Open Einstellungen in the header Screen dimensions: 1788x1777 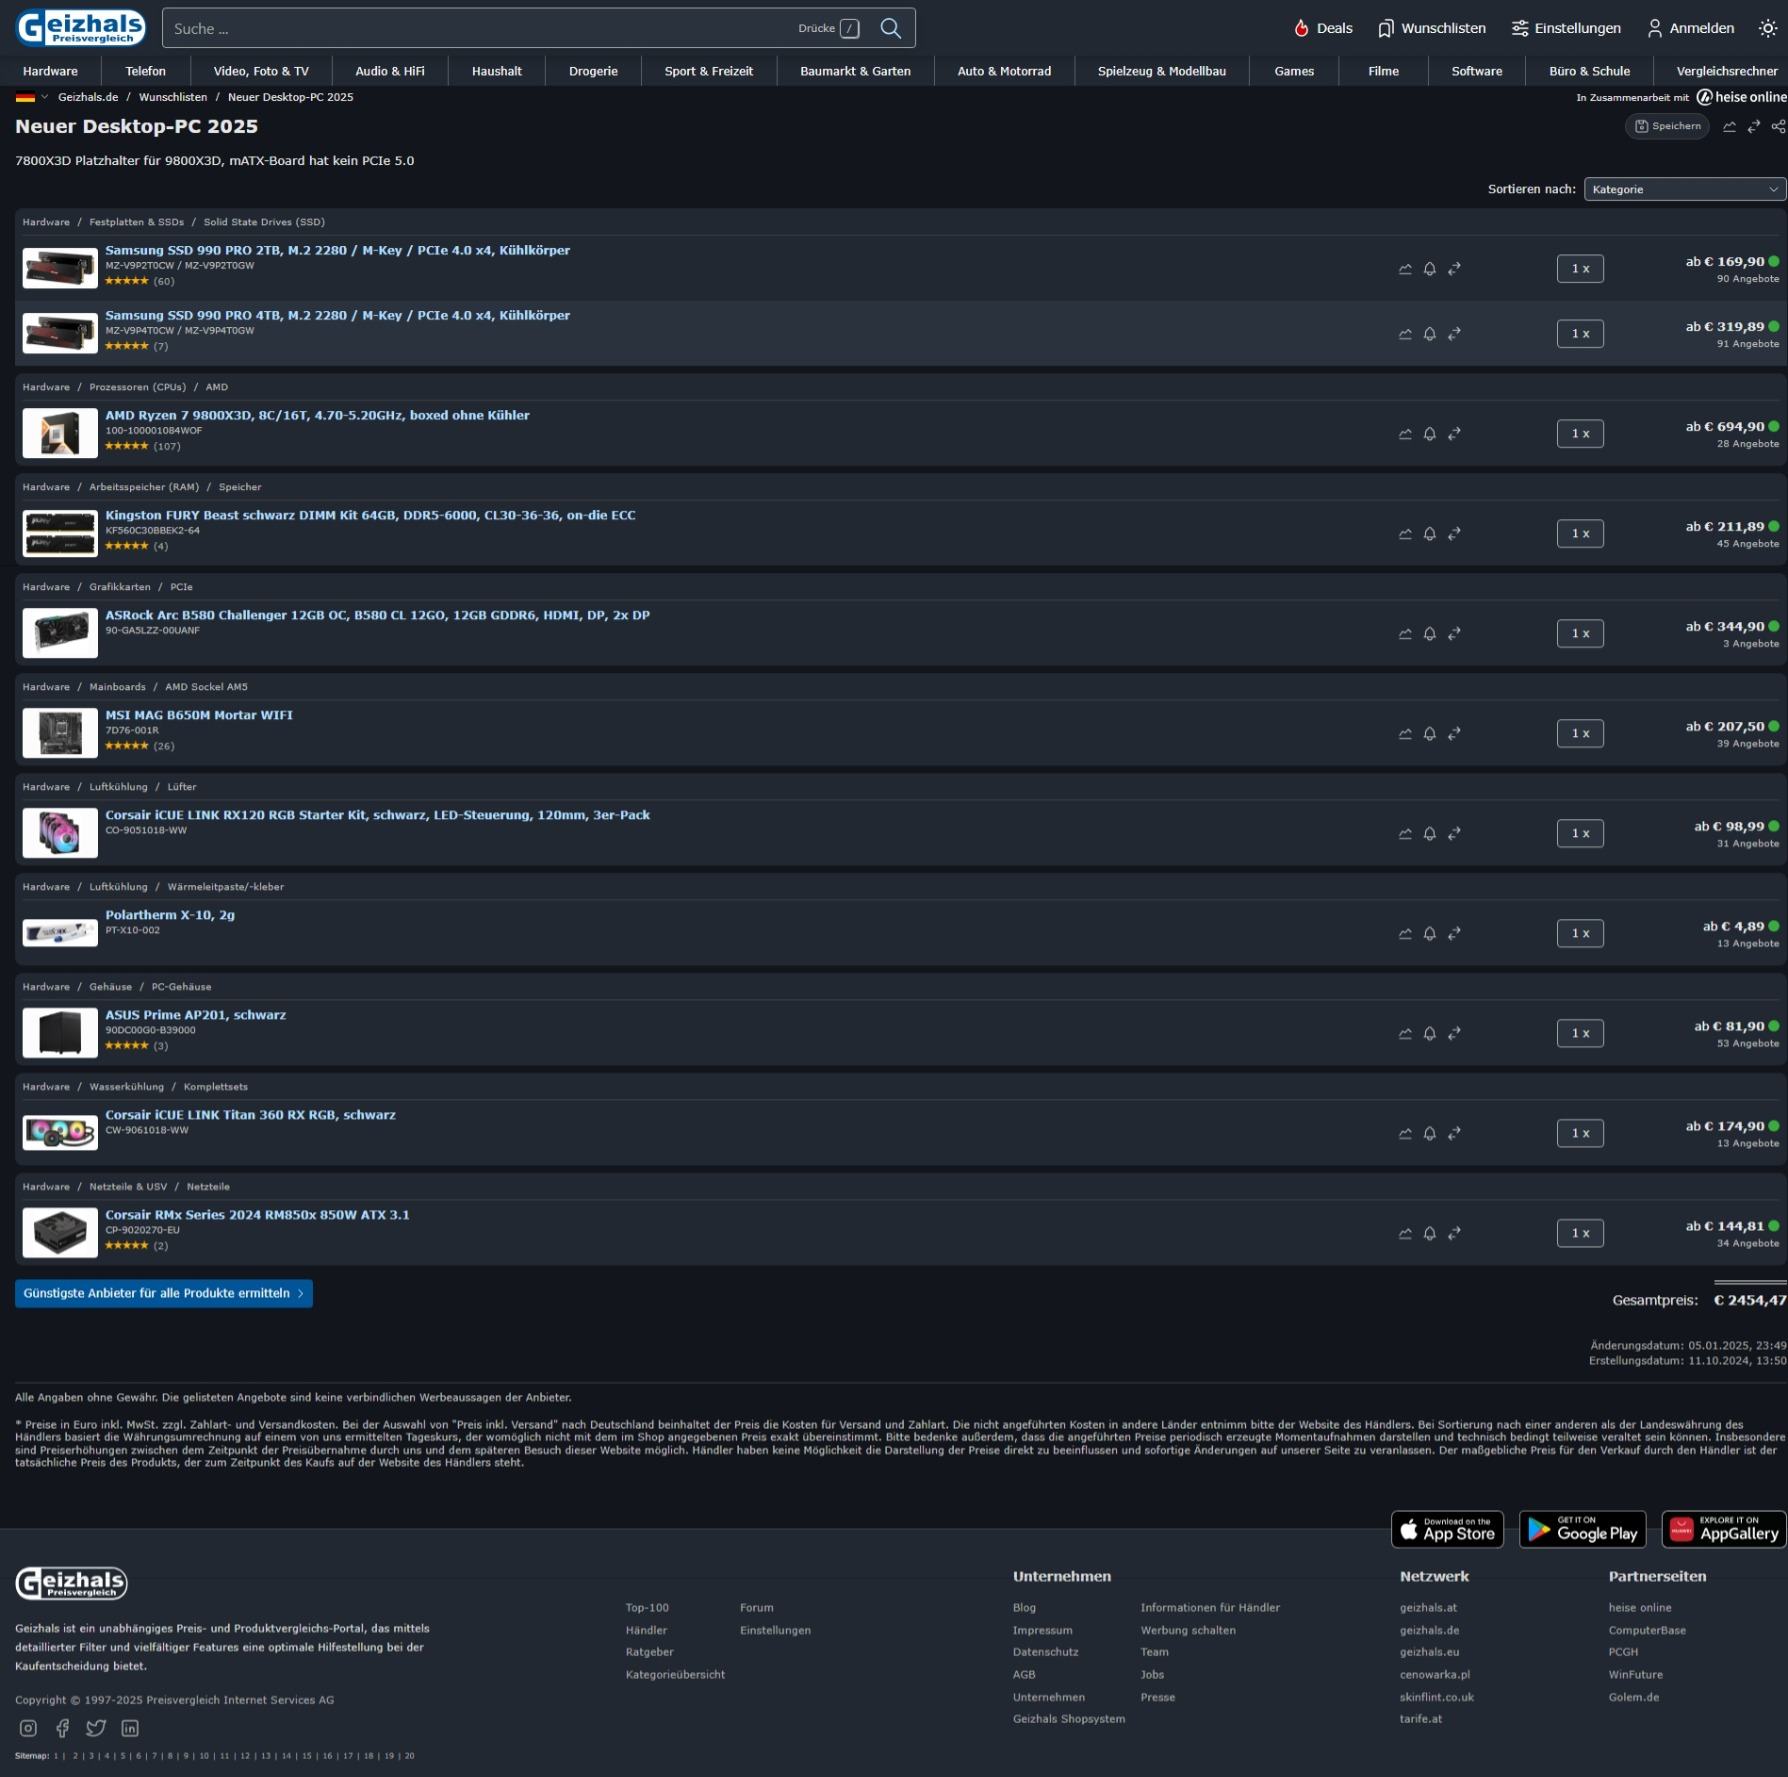click(1566, 28)
